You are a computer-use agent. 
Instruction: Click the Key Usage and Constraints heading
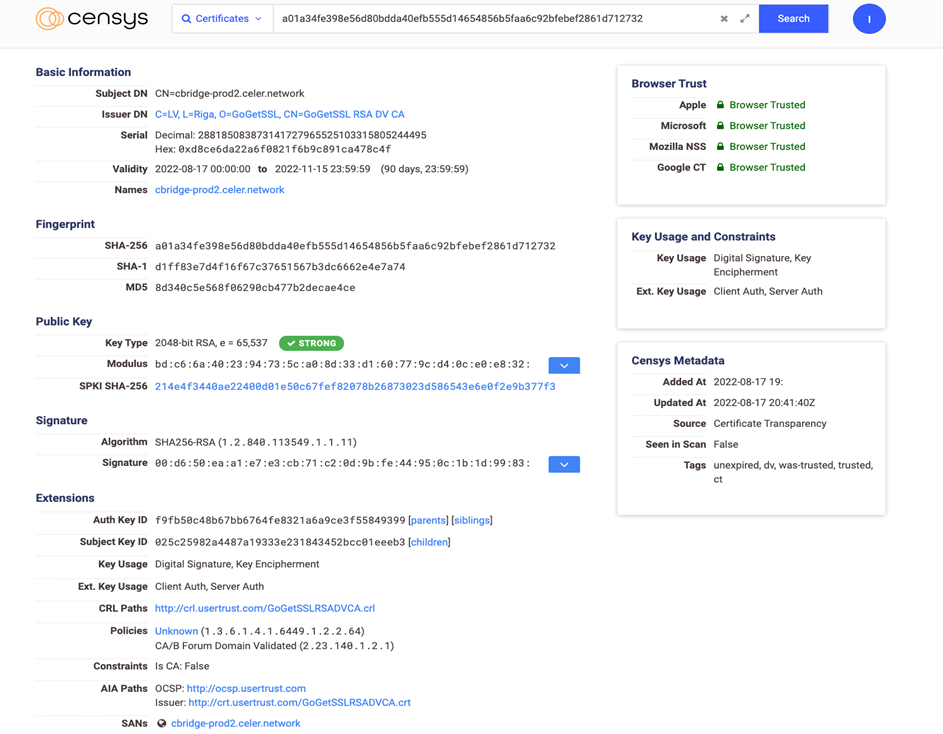(703, 236)
